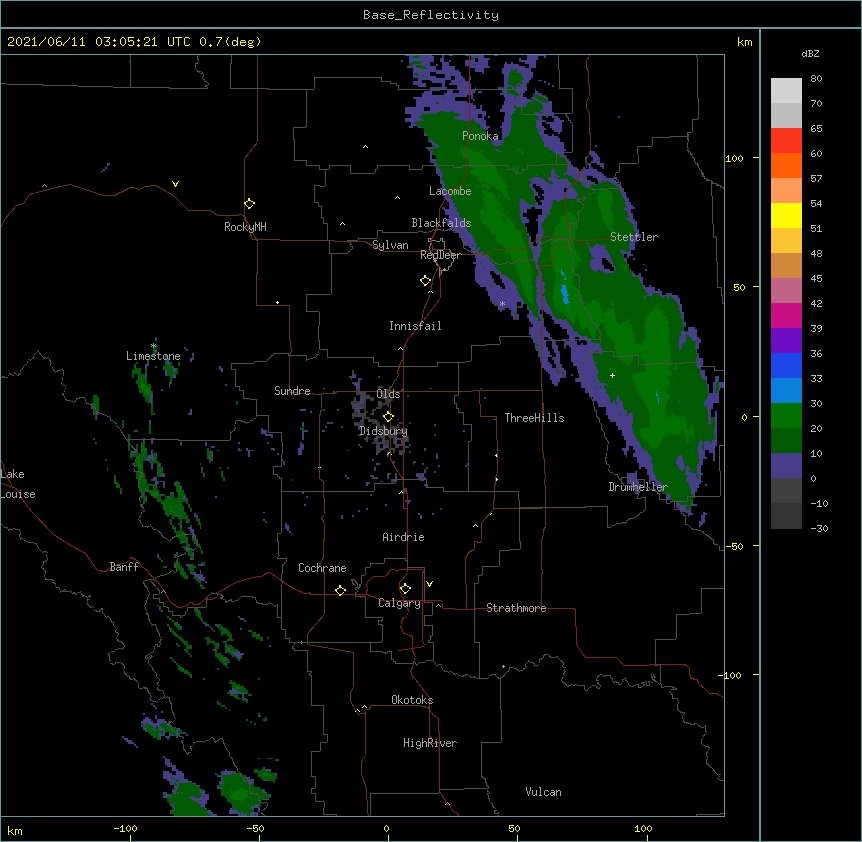Click the Drumheller city label

coord(638,487)
